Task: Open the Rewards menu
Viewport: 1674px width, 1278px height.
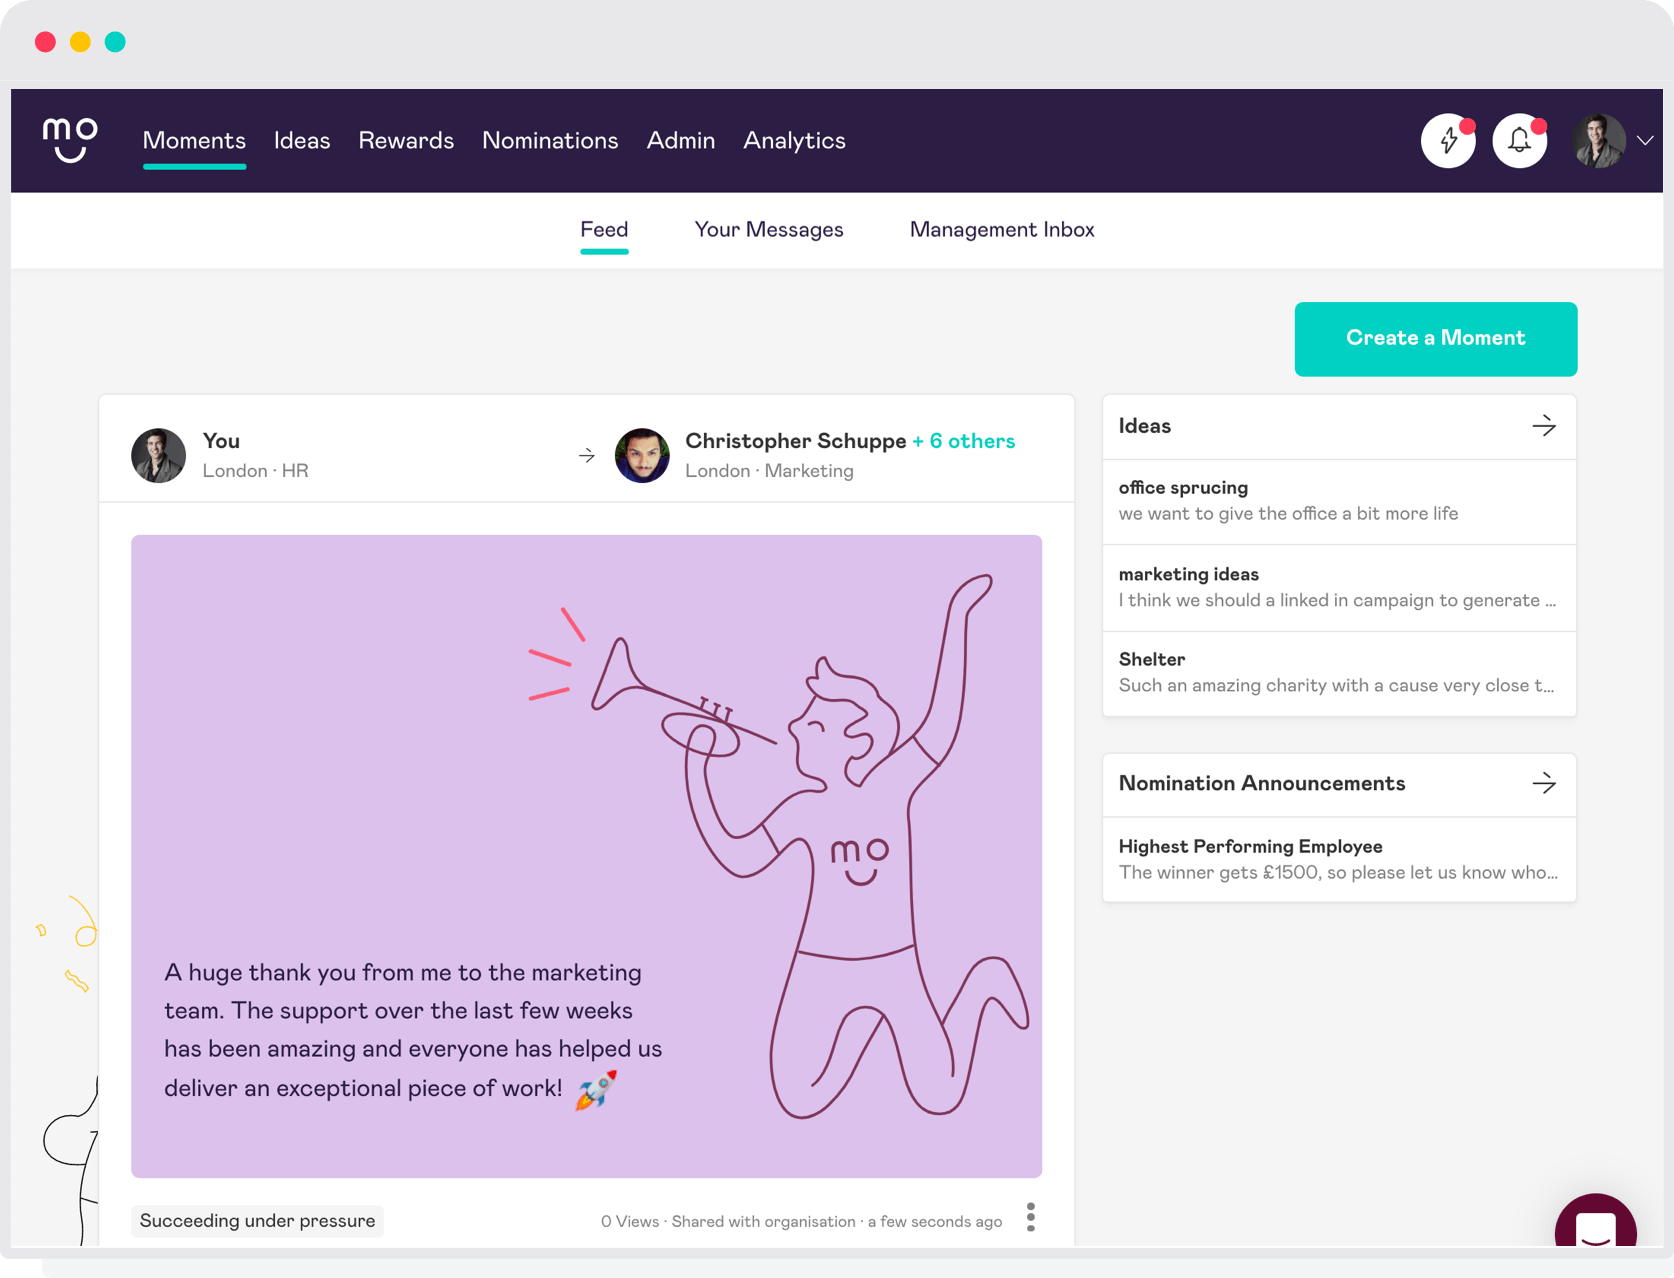Action: (x=406, y=141)
